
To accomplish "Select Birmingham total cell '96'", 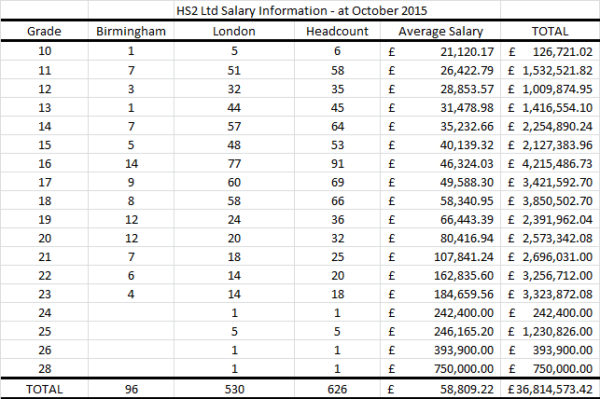I will coord(131,389).
